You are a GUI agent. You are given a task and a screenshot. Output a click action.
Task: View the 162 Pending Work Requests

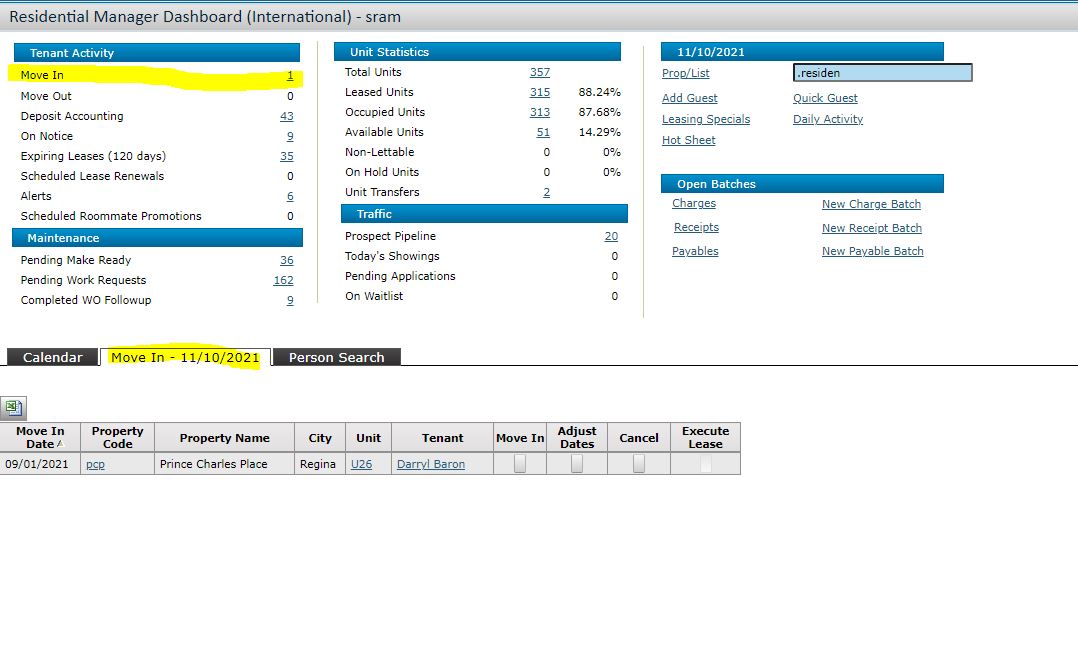[x=283, y=280]
